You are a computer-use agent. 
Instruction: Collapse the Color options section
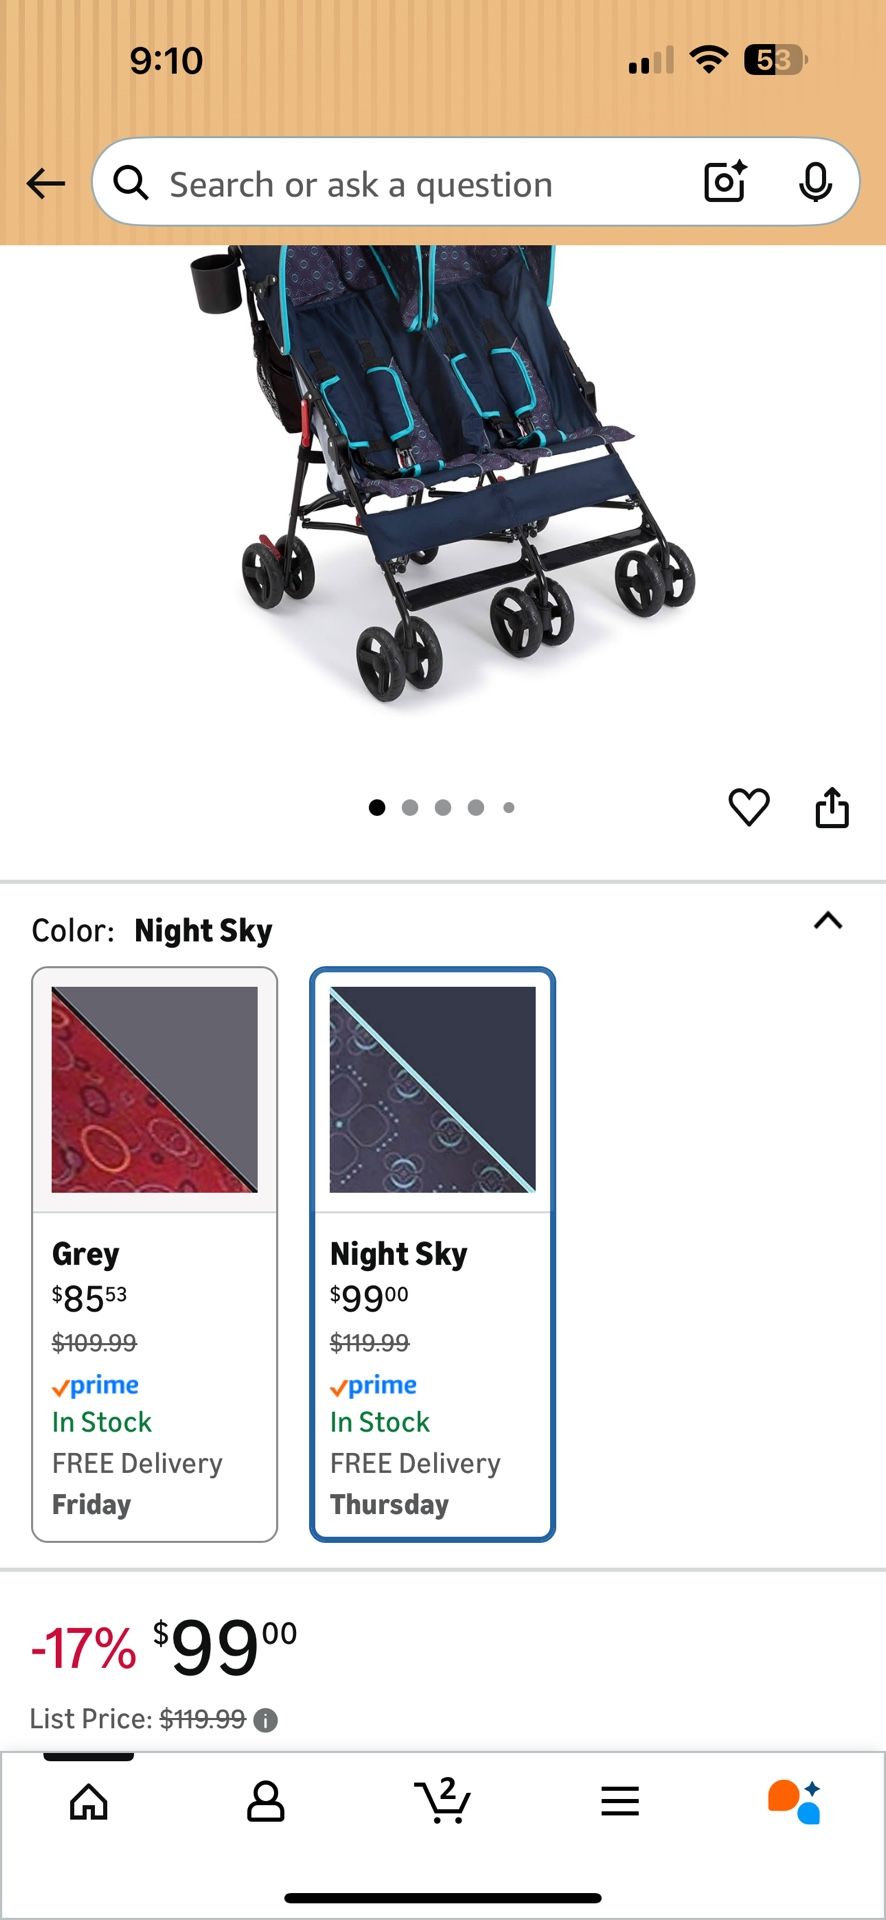(828, 921)
